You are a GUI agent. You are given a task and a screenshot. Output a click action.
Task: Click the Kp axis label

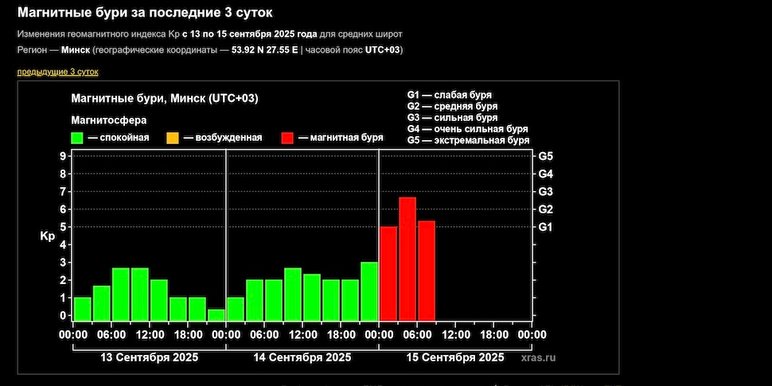(47, 236)
